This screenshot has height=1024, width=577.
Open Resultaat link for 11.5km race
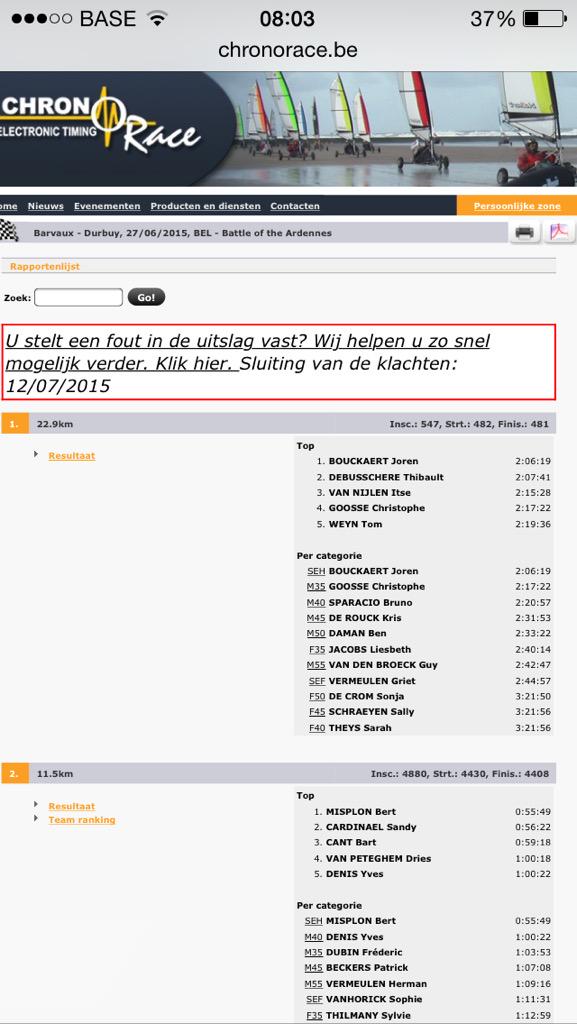72,807
